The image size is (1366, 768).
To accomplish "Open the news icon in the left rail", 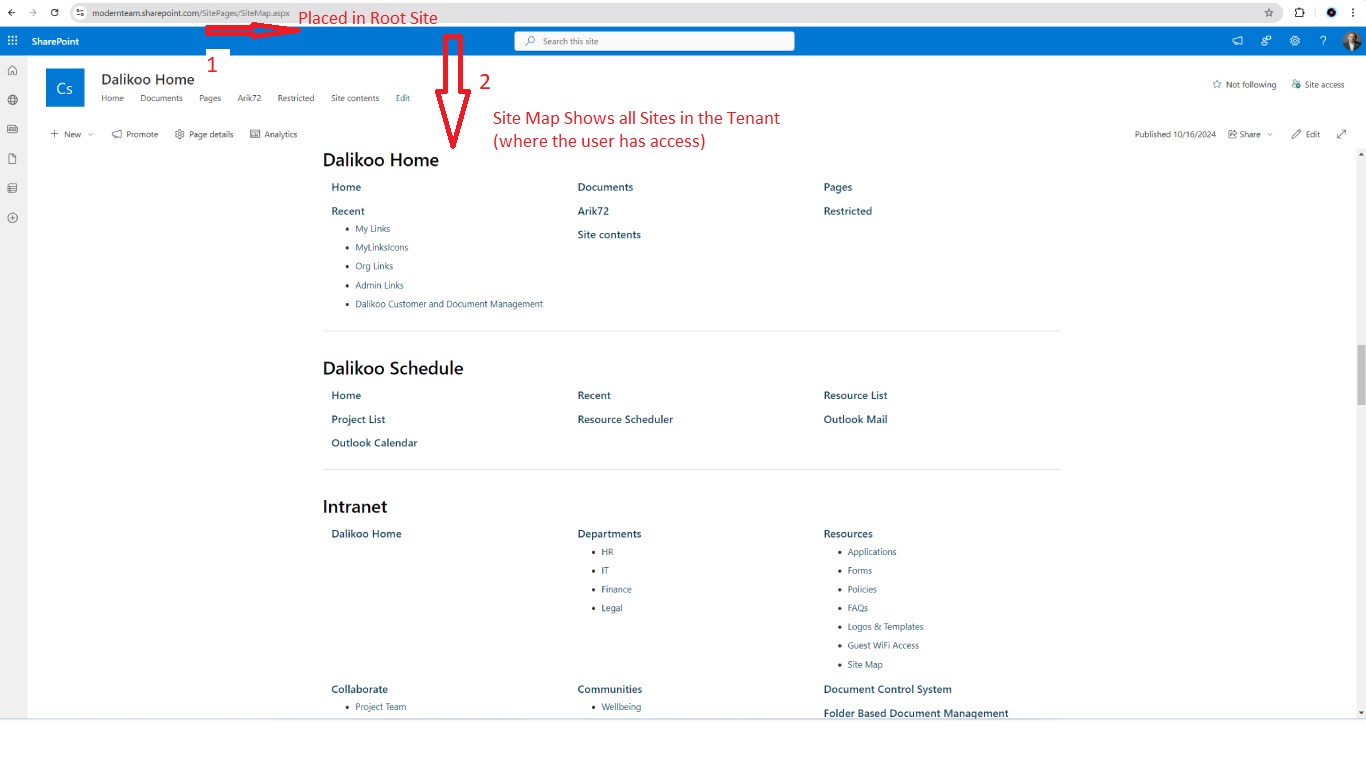I will point(13,129).
